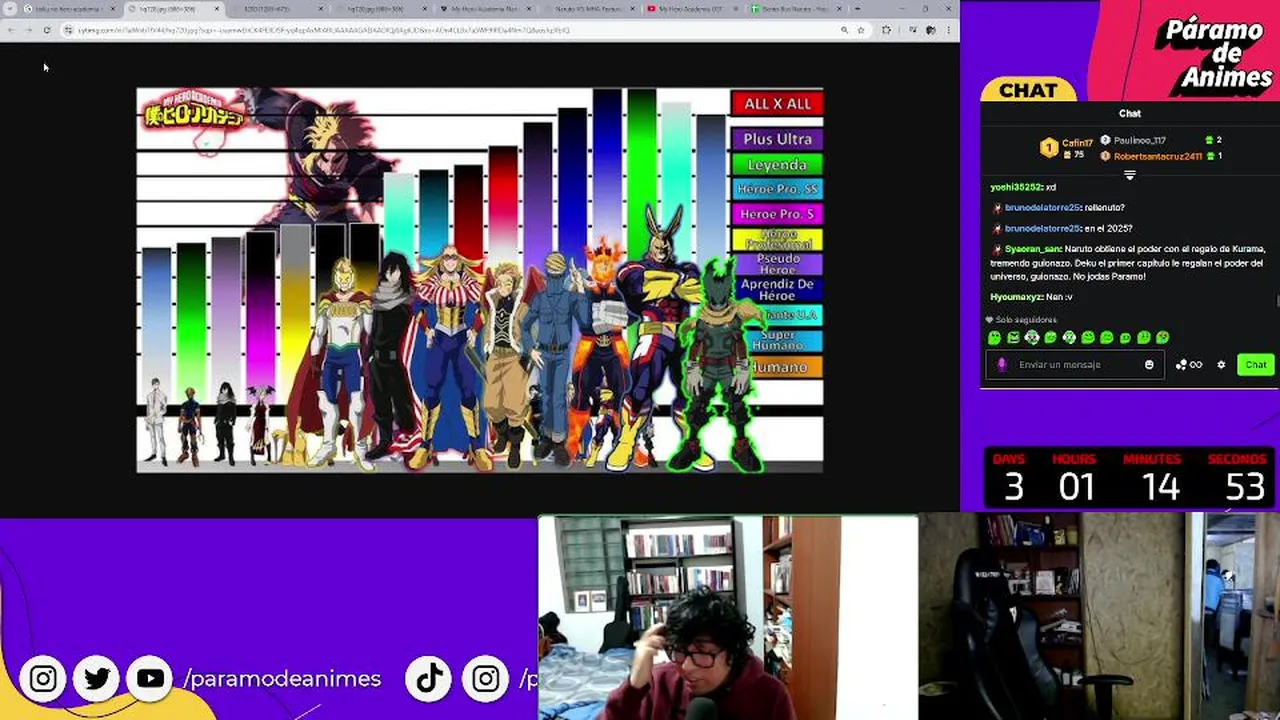Close the 1200 (1200×675) tab
1280x720 pixels.
321,9
